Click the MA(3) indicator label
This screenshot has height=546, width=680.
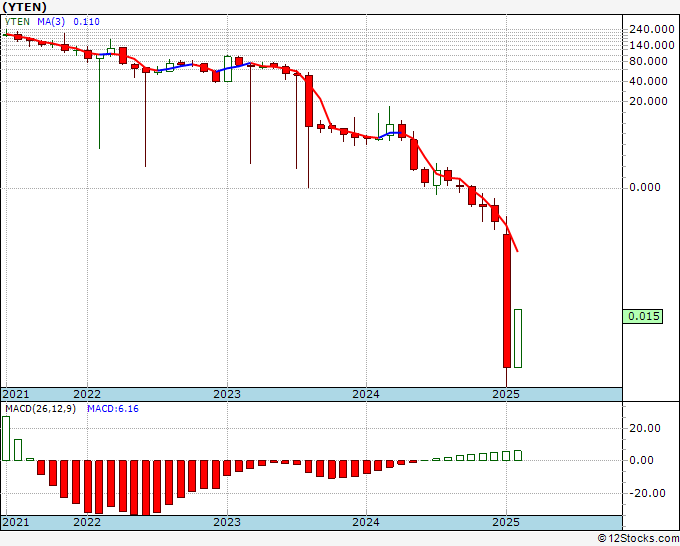pos(51,22)
